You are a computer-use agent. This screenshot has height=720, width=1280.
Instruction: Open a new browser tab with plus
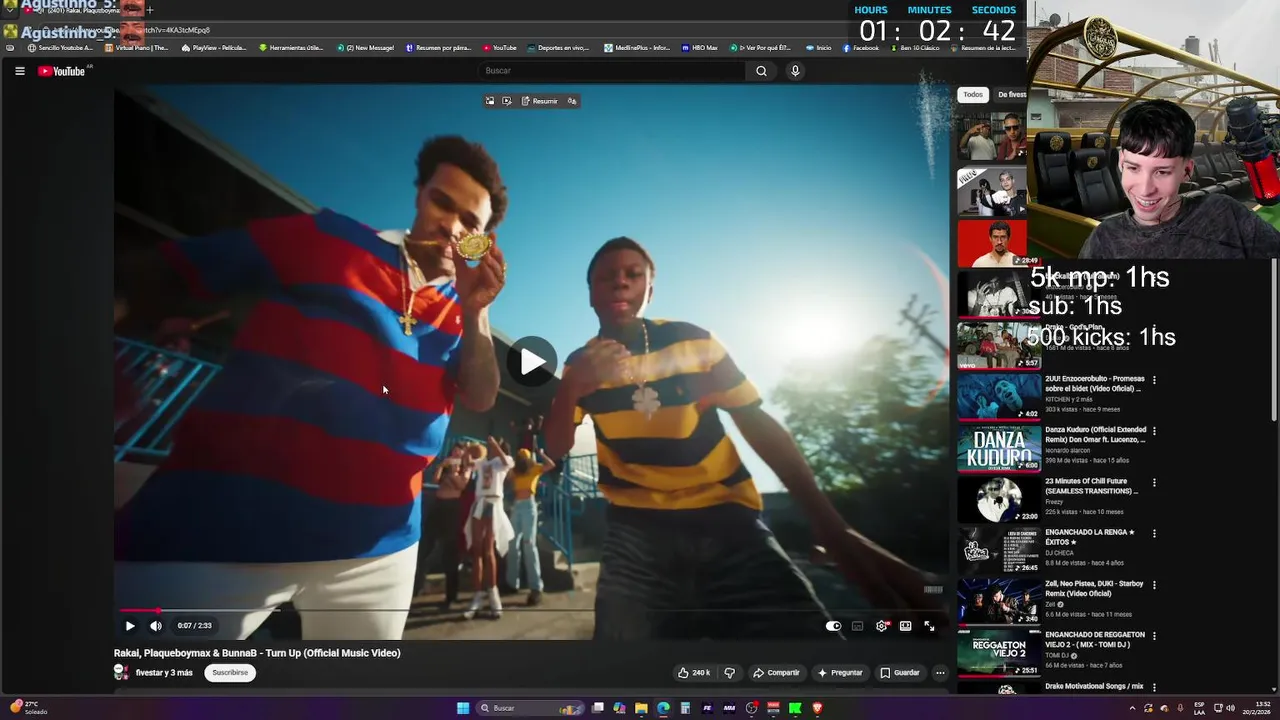(150, 10)
